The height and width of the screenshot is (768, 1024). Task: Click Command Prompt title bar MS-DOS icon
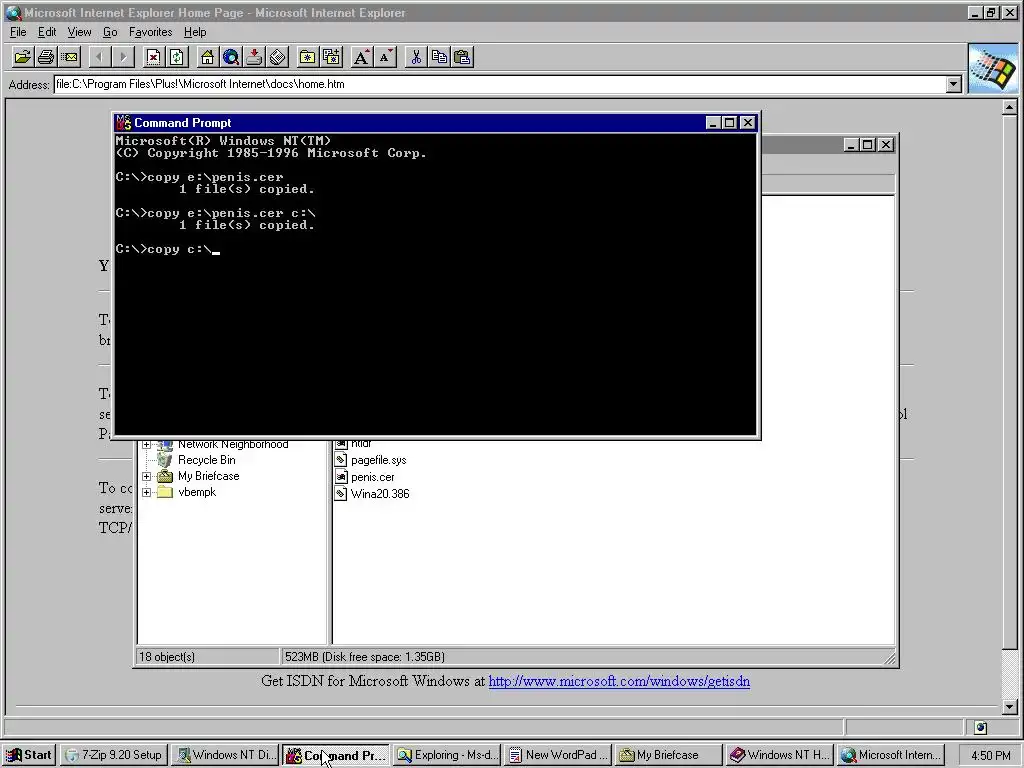123,123
